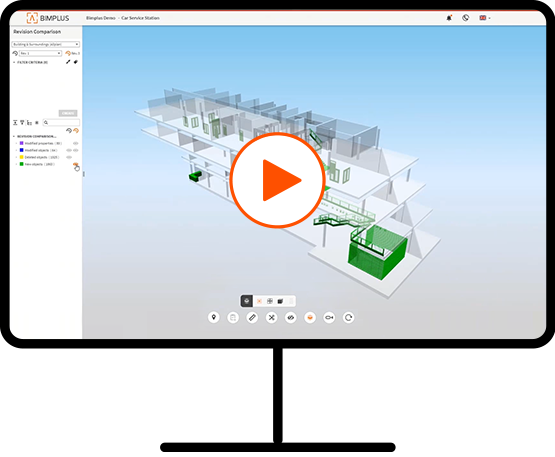The height and width of the screenshot is (457, 555).
Task: Open Bimplus Demo project breadcrumb
Action: pos(101,18)
